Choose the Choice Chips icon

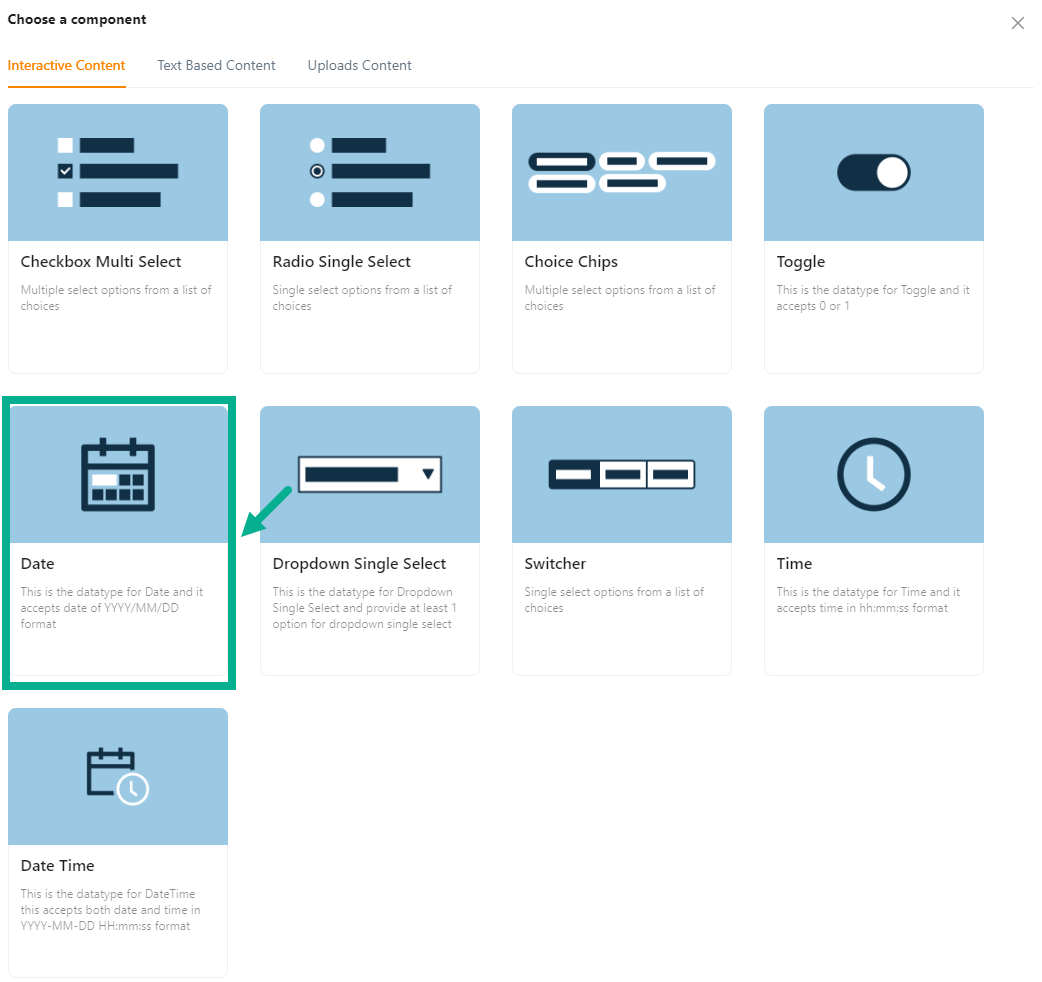point(621,172)
